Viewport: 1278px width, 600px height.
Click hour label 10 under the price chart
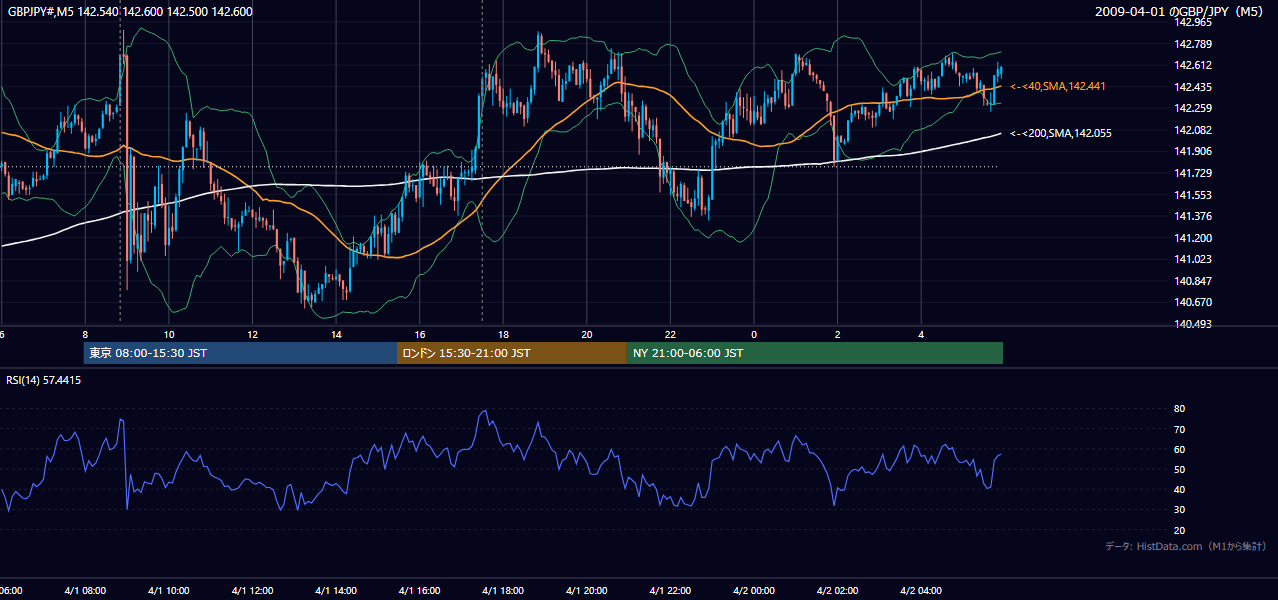click(x=169, y=335)
